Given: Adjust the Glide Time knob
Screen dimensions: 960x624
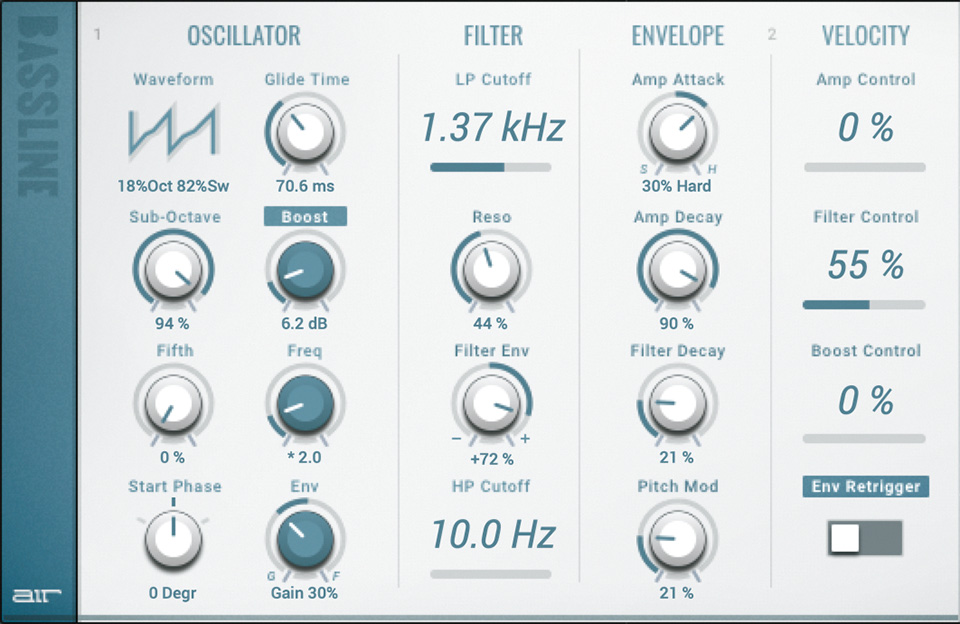Looking at the screenshot, I should coord(305,132).
